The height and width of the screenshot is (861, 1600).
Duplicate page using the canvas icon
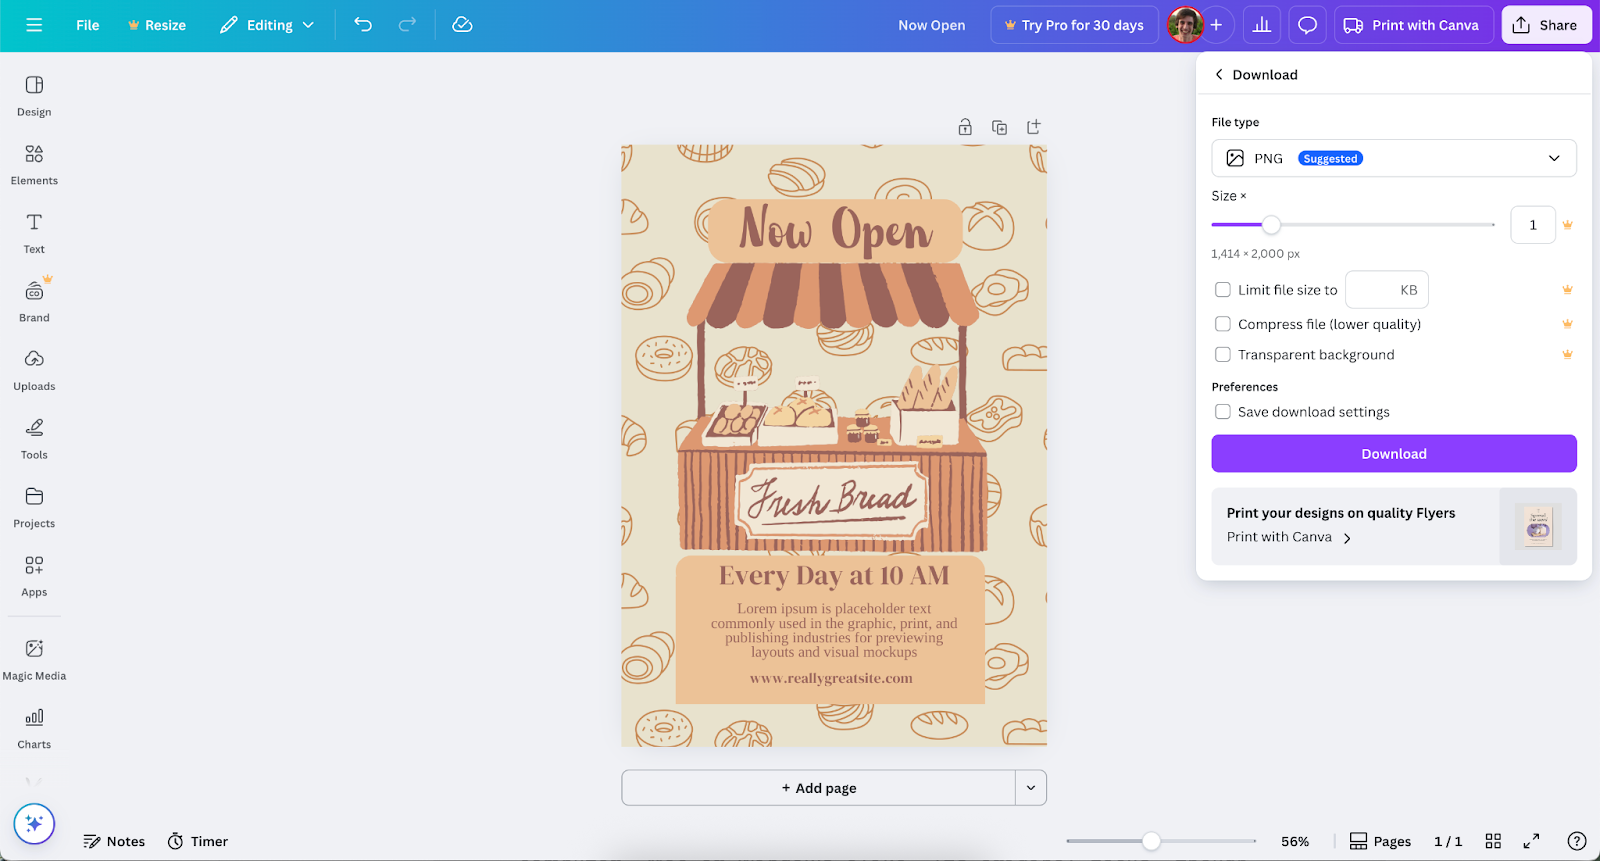click(999, 127)
